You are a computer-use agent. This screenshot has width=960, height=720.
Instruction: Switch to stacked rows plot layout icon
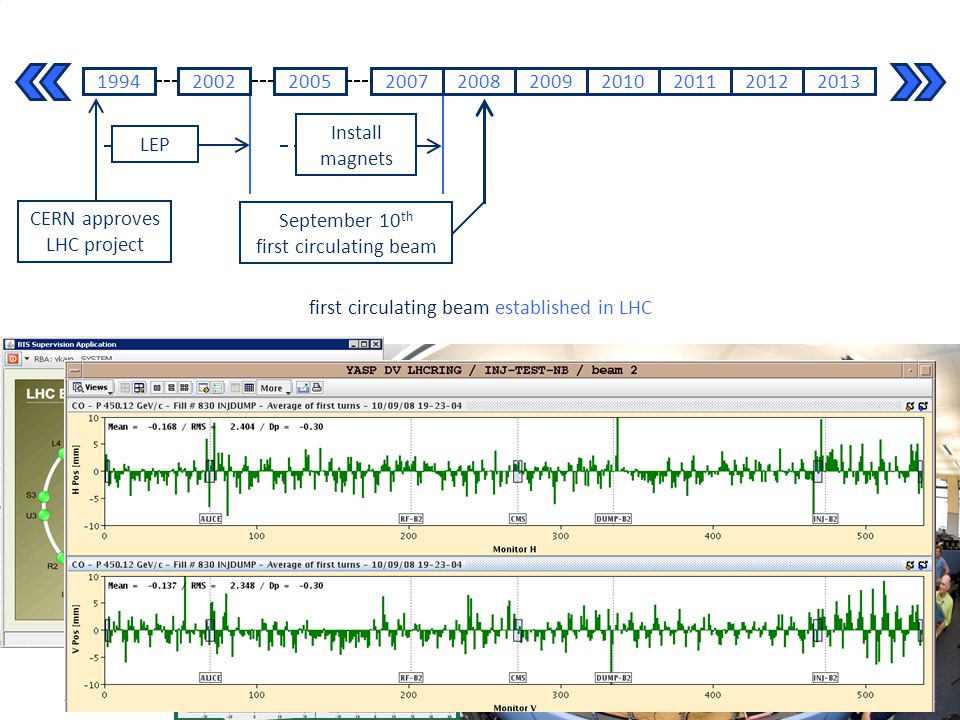pos(171,388)
